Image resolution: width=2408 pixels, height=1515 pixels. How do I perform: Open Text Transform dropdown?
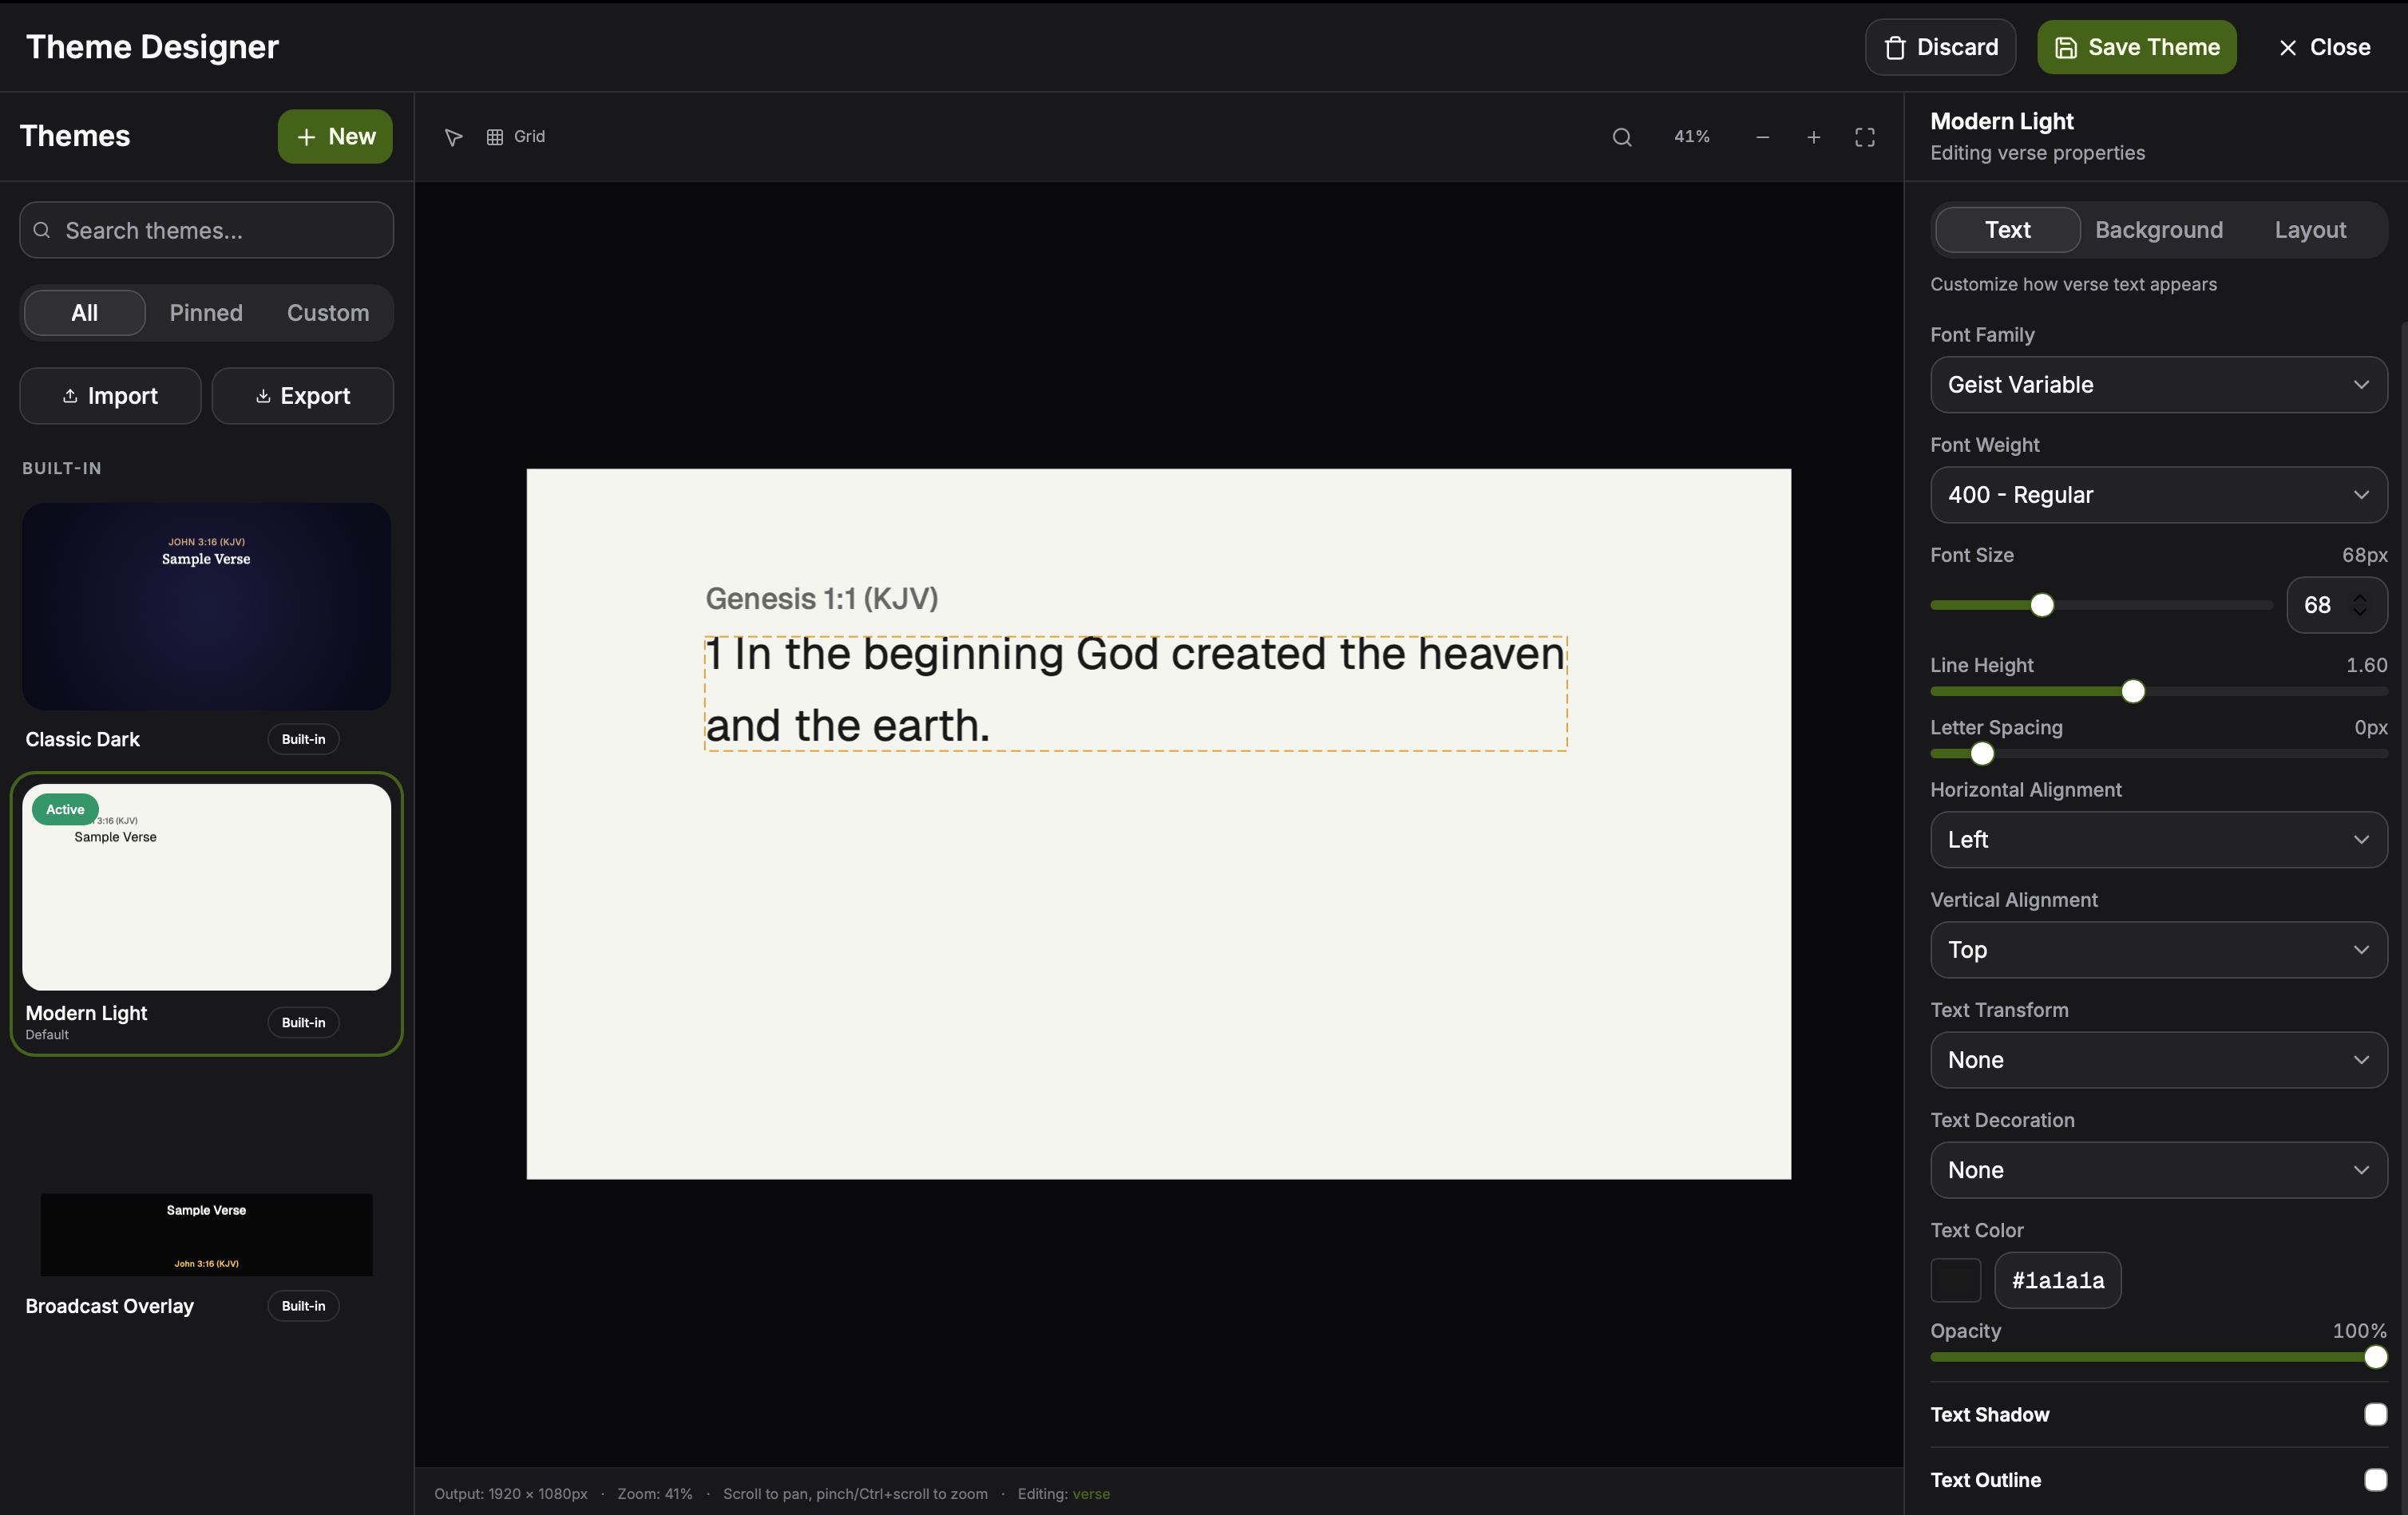click(2159, 1060)
